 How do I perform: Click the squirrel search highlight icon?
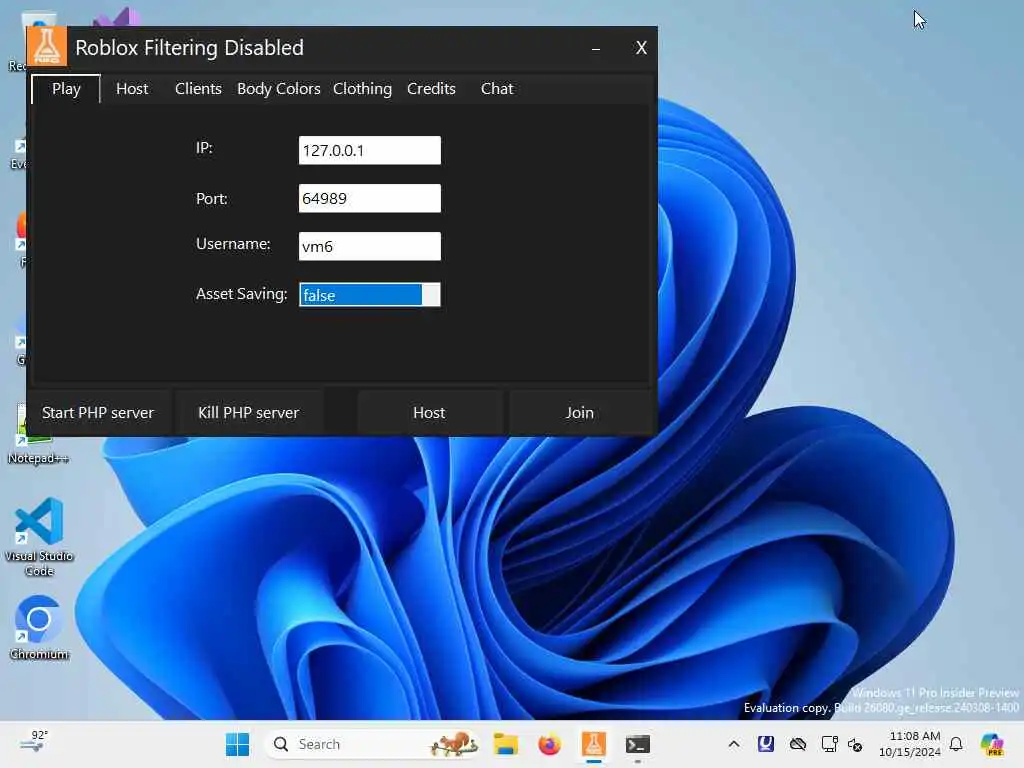(x=455, y=744)
